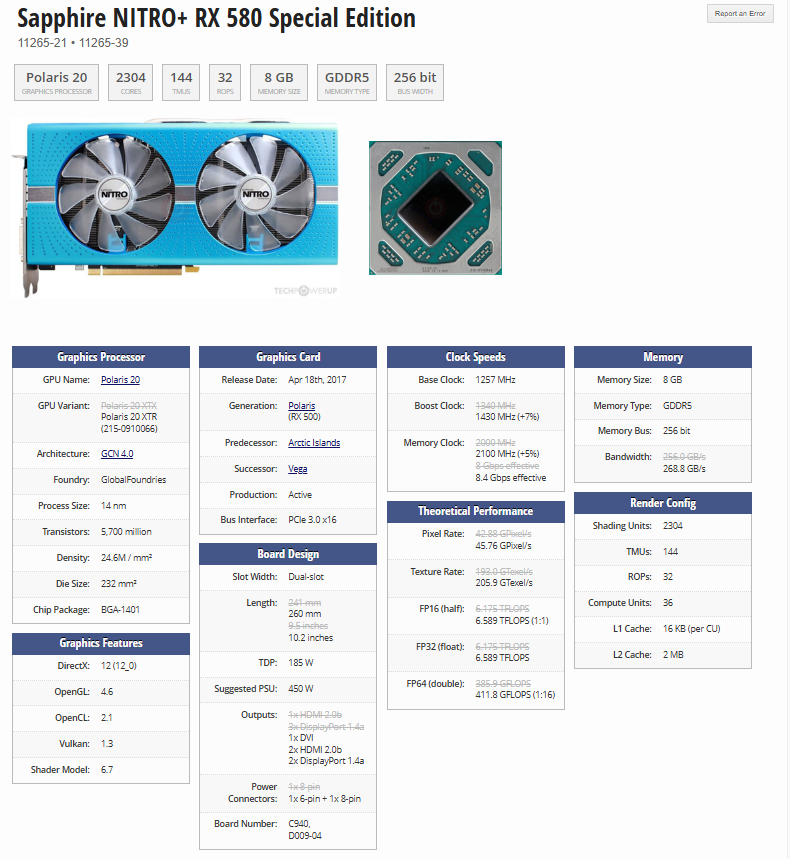This screenshot has width=790, height=859.
Task: Follow the GCN 4.0 architecture link
Action: click(x=117, y=454)
